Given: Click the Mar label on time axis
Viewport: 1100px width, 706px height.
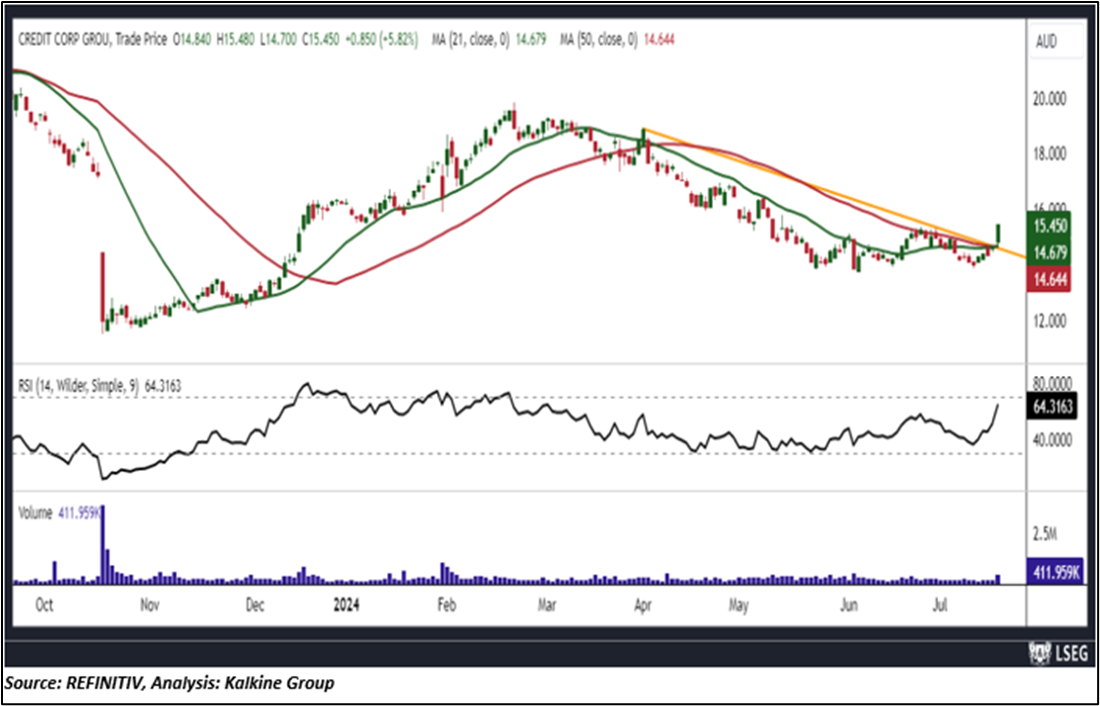Looking at the screenshot, I should [x=546, y=606].
